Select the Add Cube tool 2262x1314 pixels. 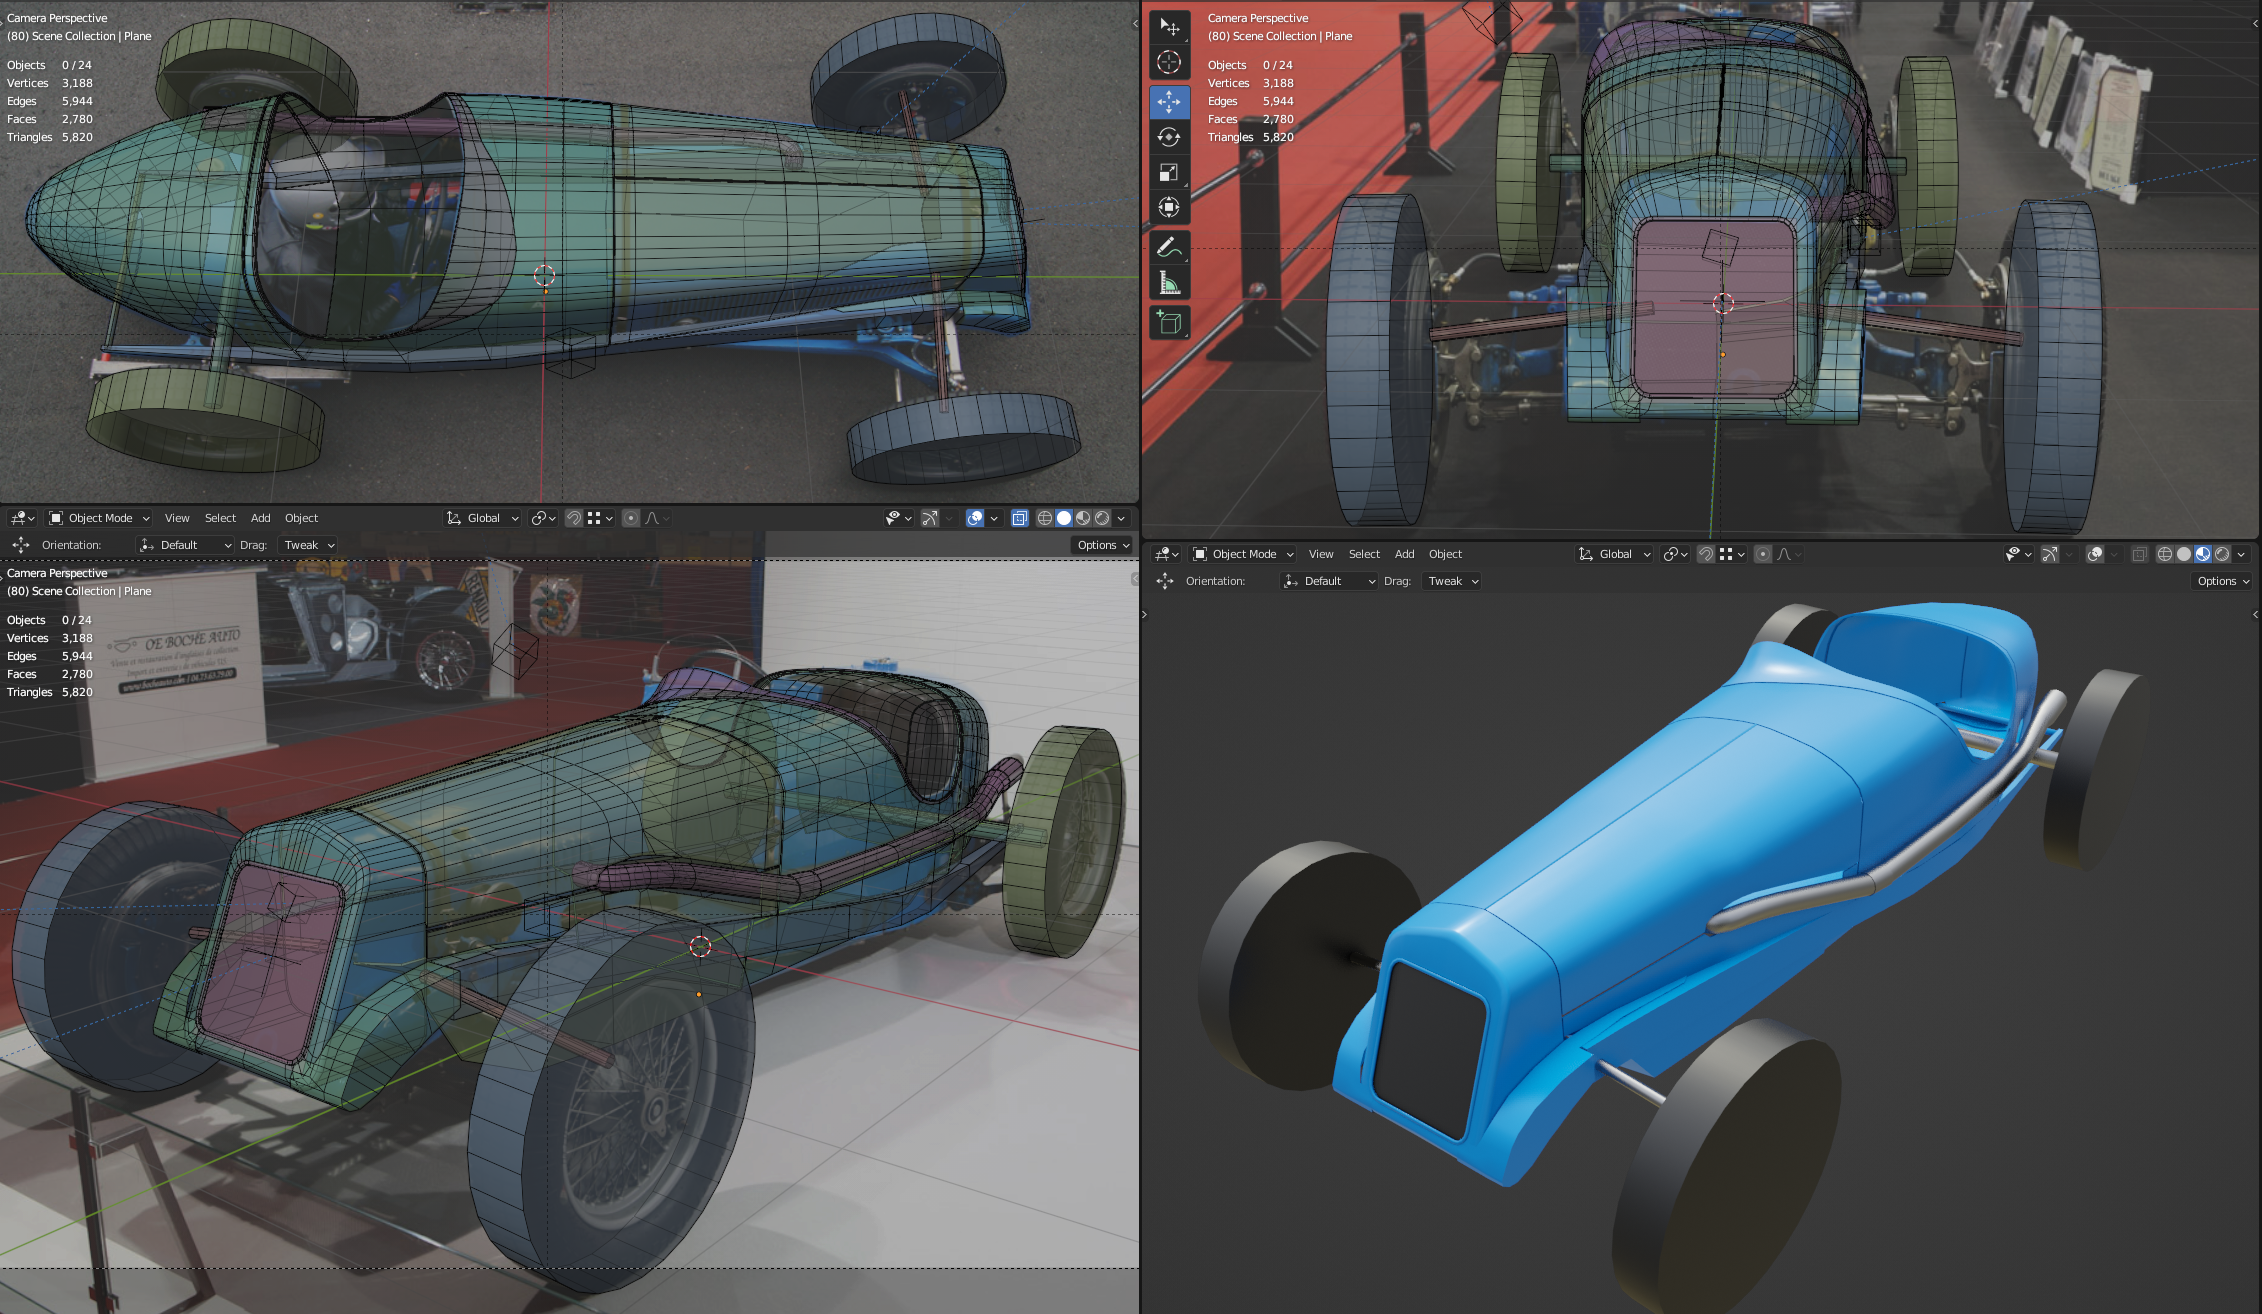pos(1168,322)
